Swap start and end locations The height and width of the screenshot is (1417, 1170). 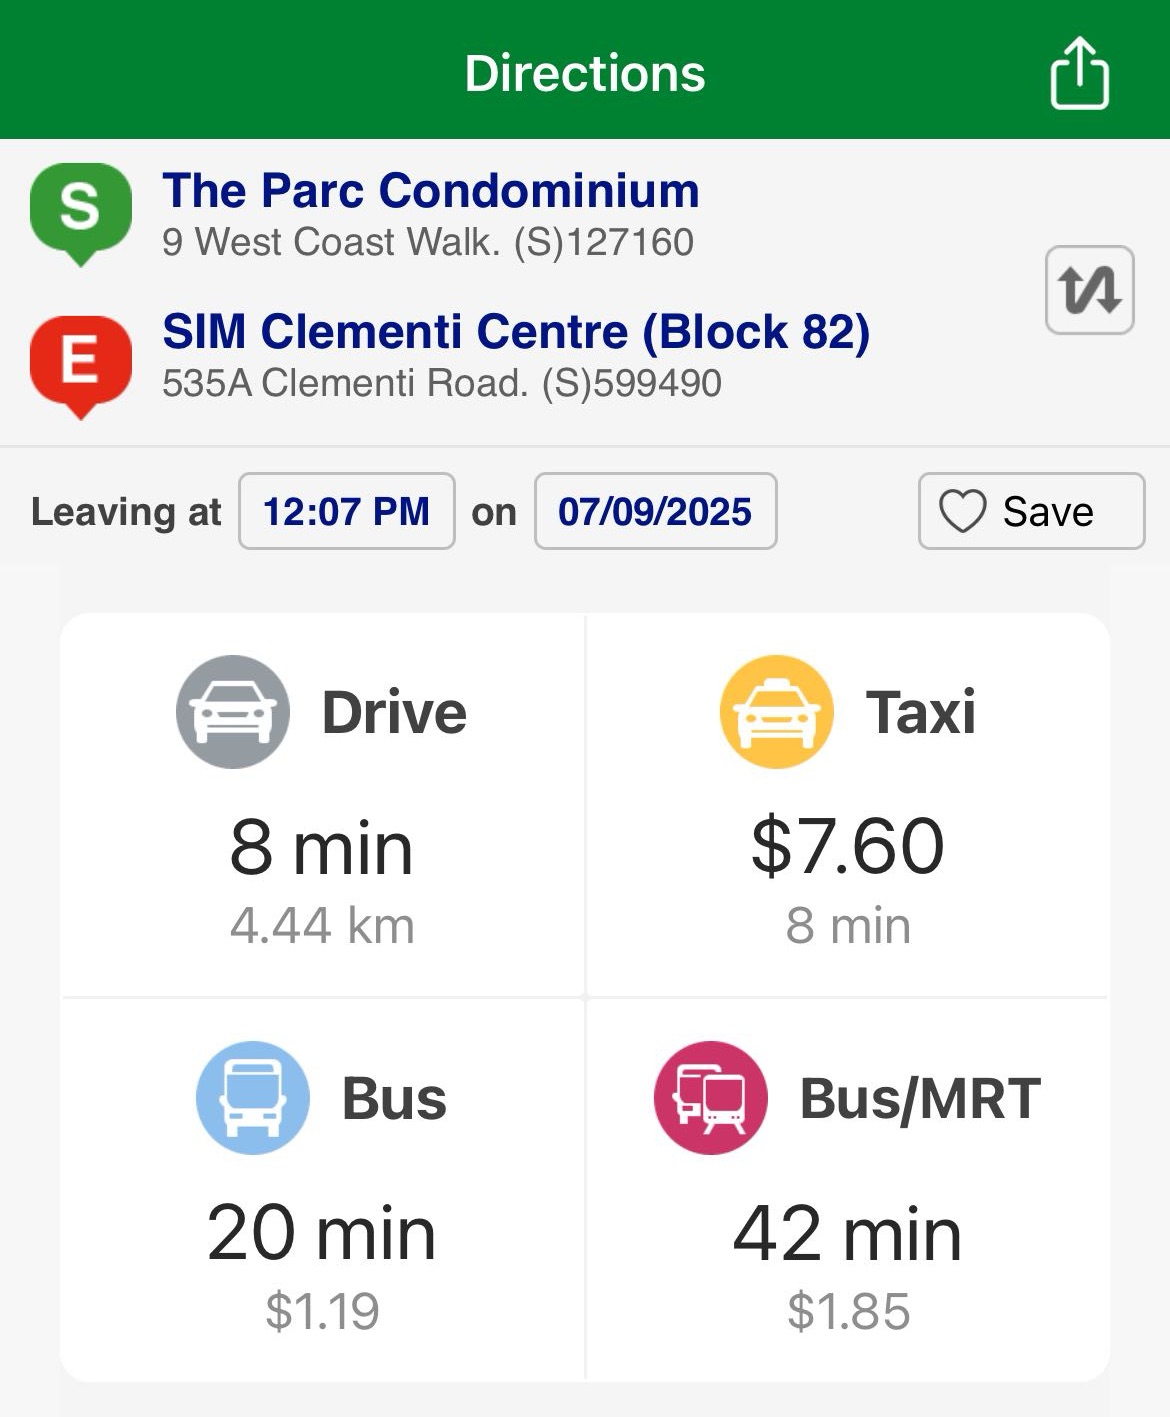1089,290
